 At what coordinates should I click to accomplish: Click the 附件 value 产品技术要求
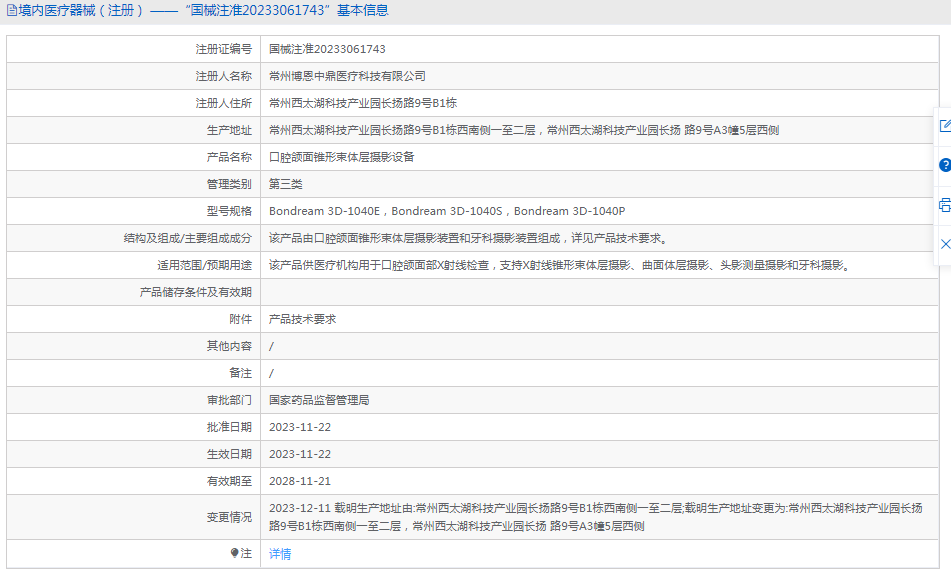coord(302,319)
